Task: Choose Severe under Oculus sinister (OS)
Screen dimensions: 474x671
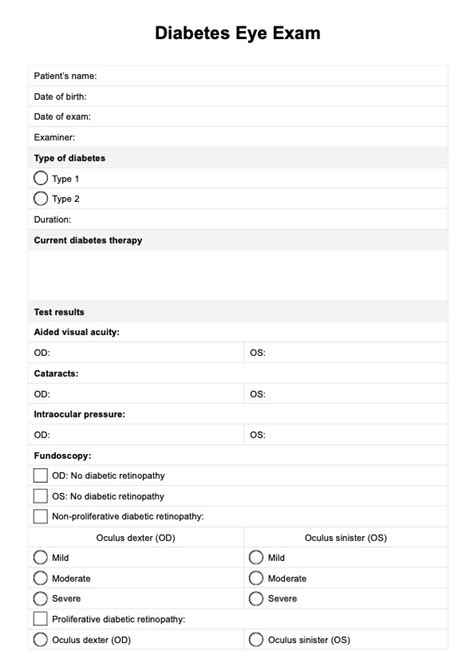Action: 256,598
